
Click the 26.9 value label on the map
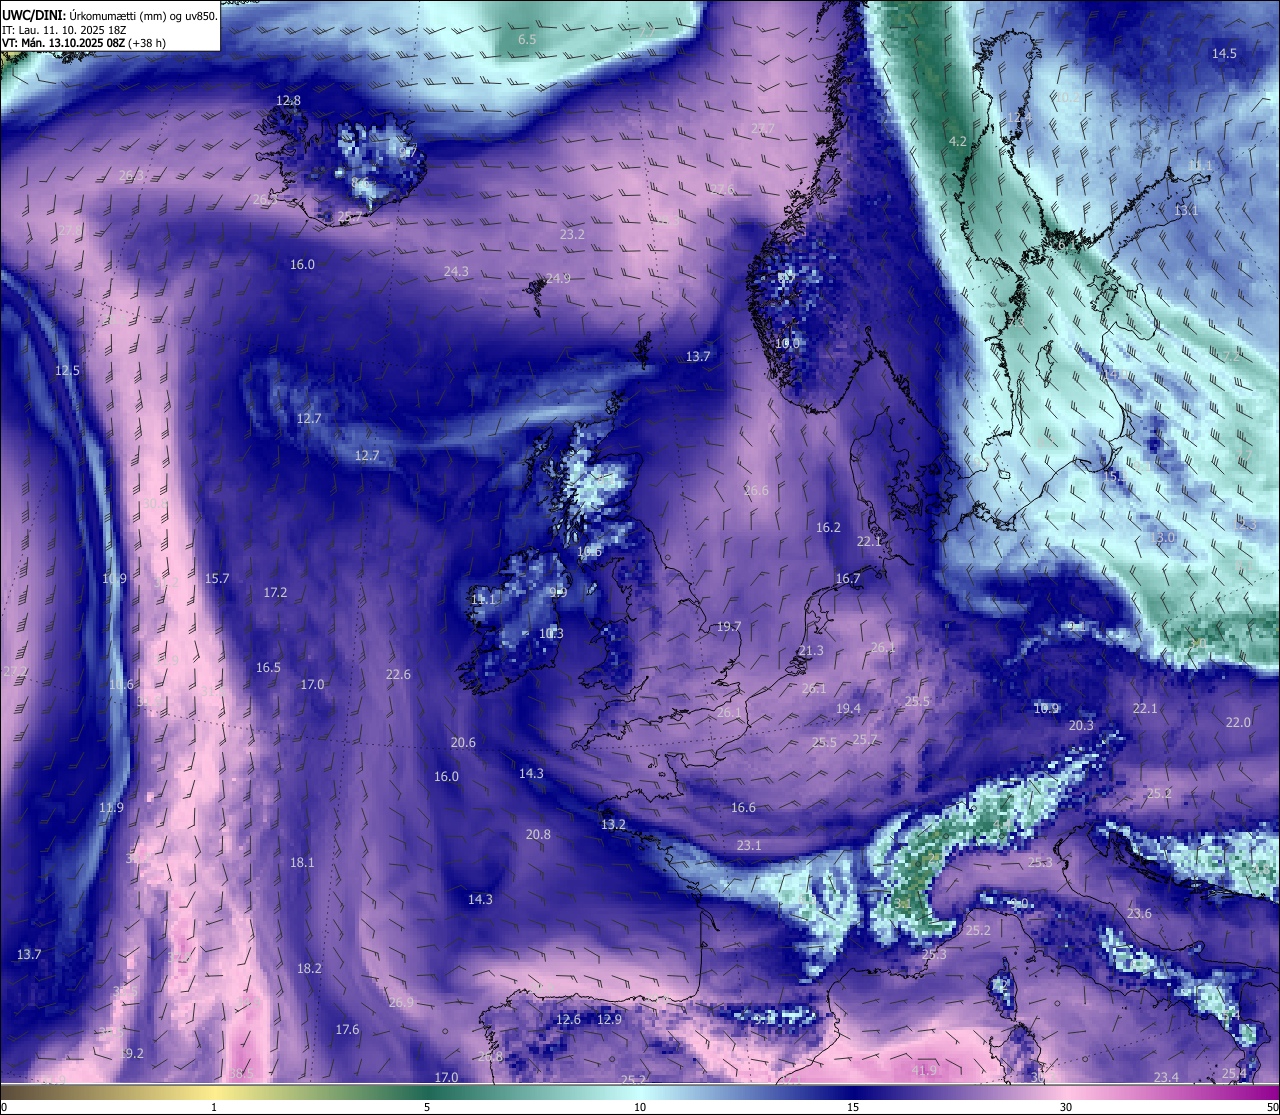click(x=401, y=1002)
